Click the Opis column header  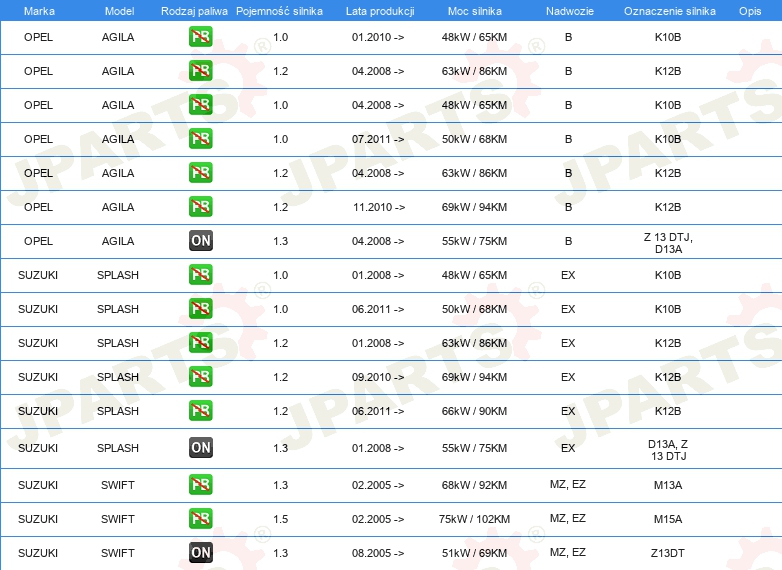pyautogui.click(x=750, y=11)
